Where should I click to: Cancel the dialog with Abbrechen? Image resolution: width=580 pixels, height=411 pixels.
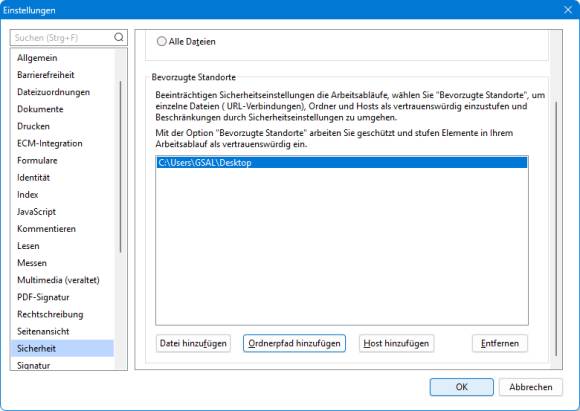[530, 387]
